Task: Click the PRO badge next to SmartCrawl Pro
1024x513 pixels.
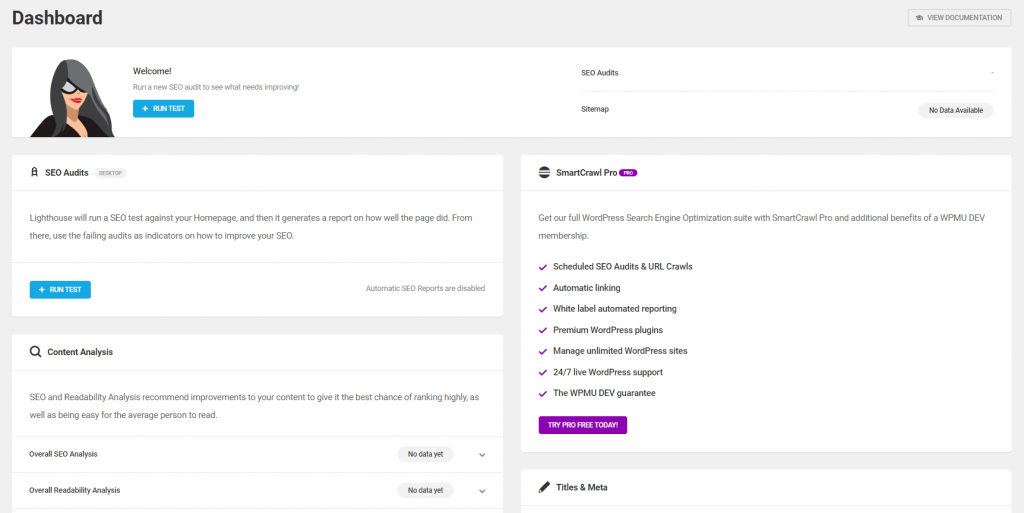Action: click(x=628, y=173)
